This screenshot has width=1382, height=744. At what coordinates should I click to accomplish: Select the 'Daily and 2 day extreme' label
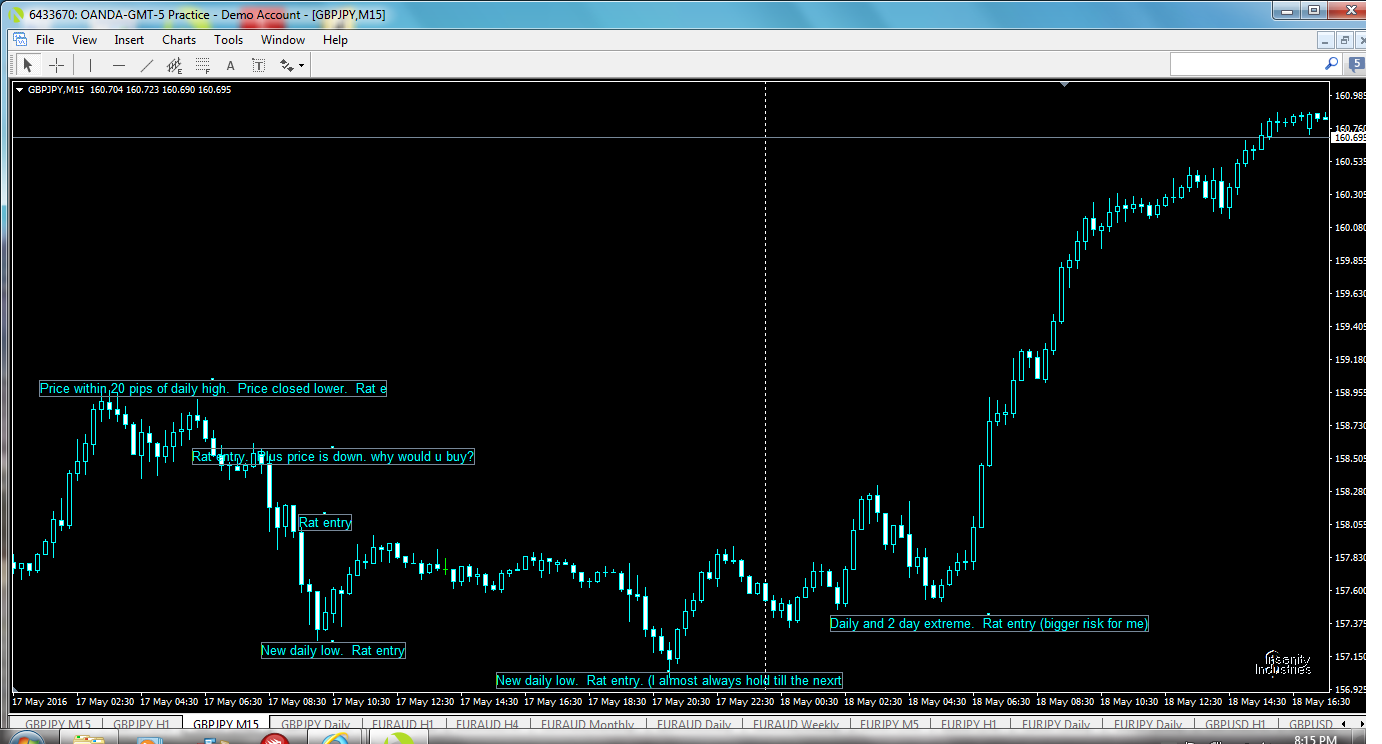click(989, 623)
